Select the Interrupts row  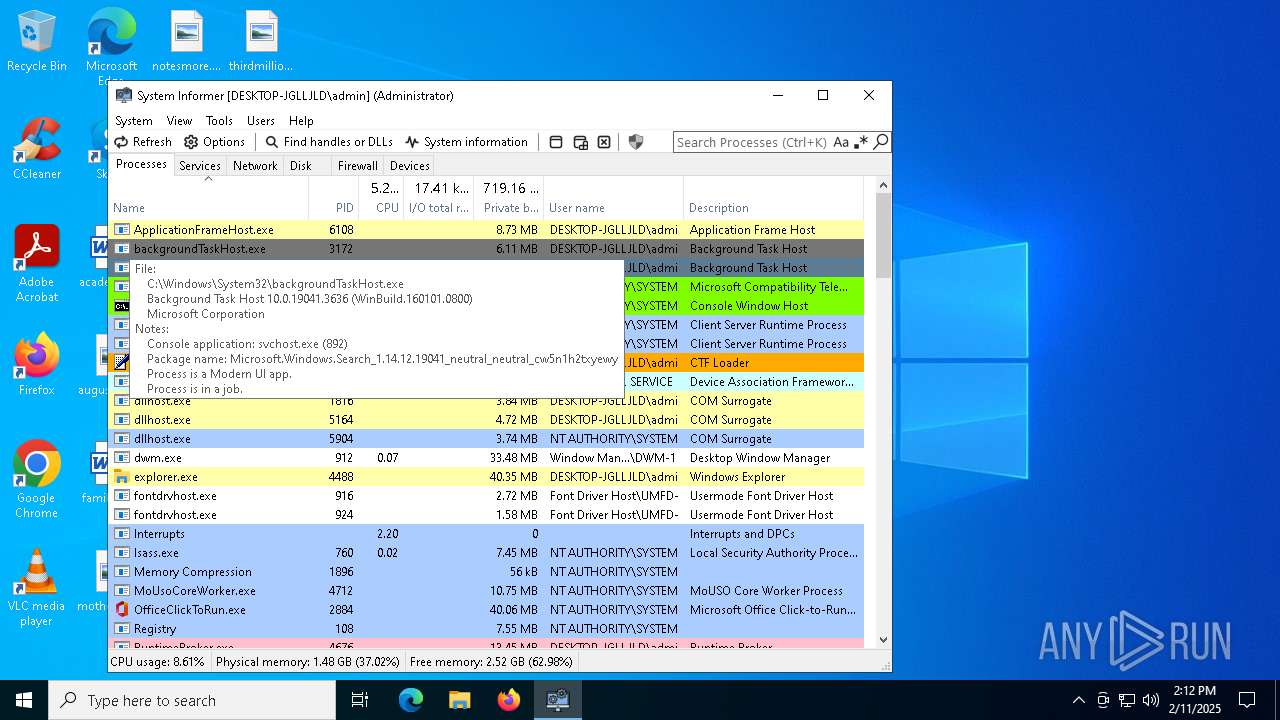(x=486, y=534)
